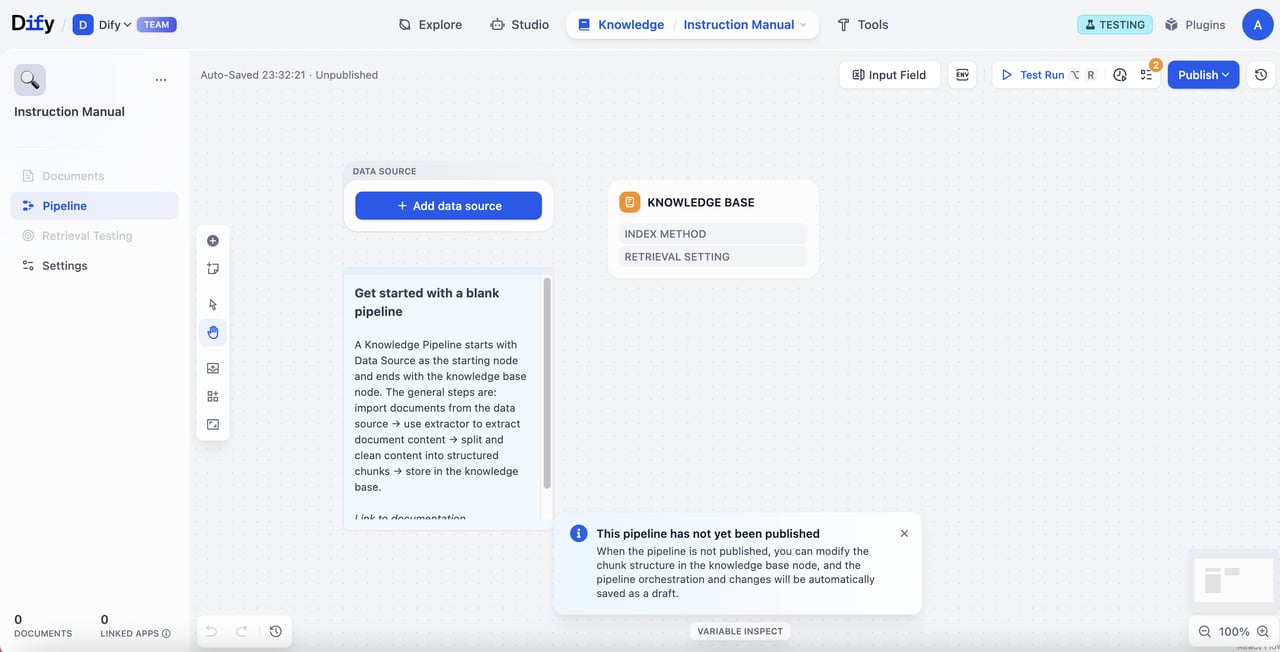Click the DOCUMENTS count label
The image size is (1280, 652).
[43, 634]
